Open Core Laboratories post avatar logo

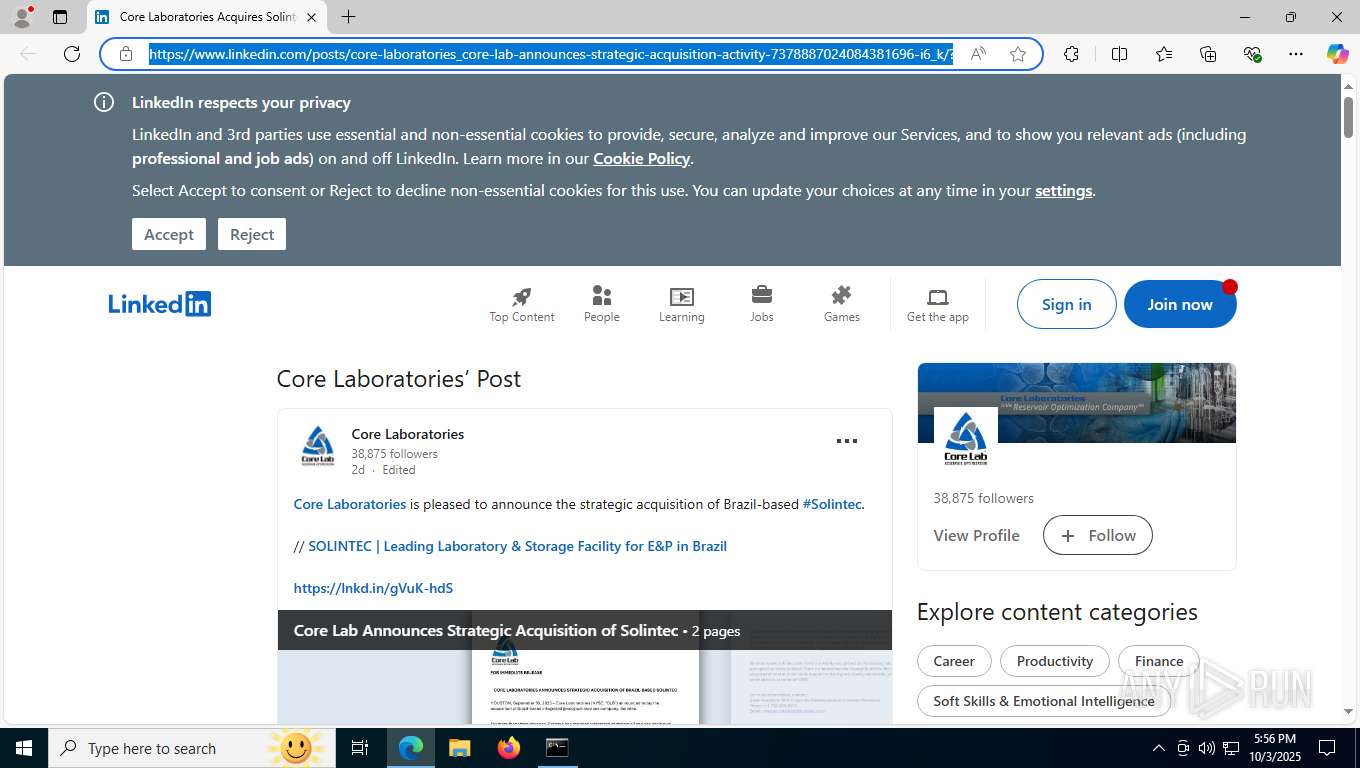[318, 446]
